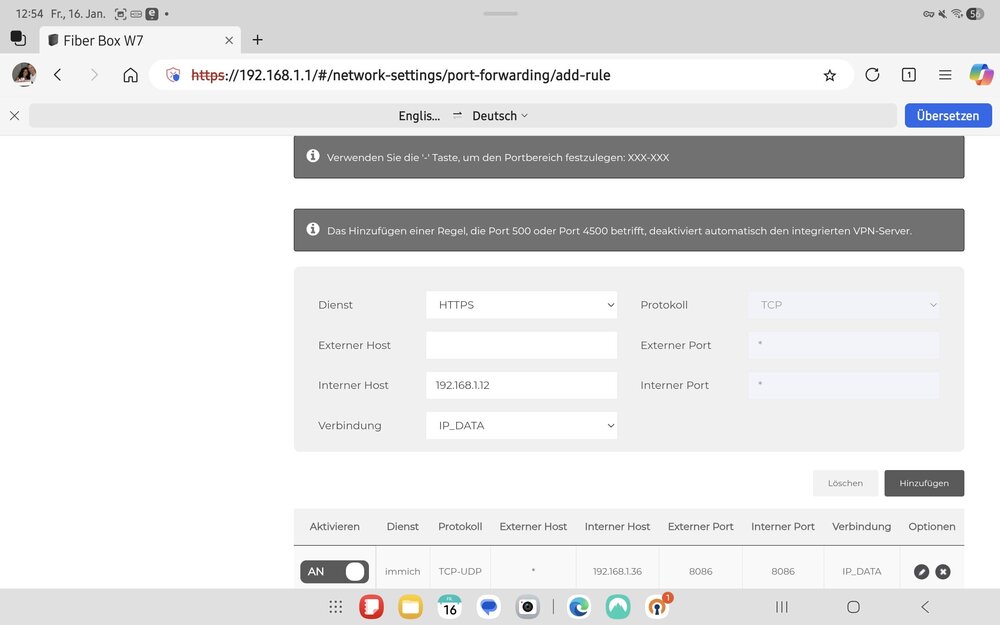
Task: Swap translation languages arrows
Action: point(457,115)
